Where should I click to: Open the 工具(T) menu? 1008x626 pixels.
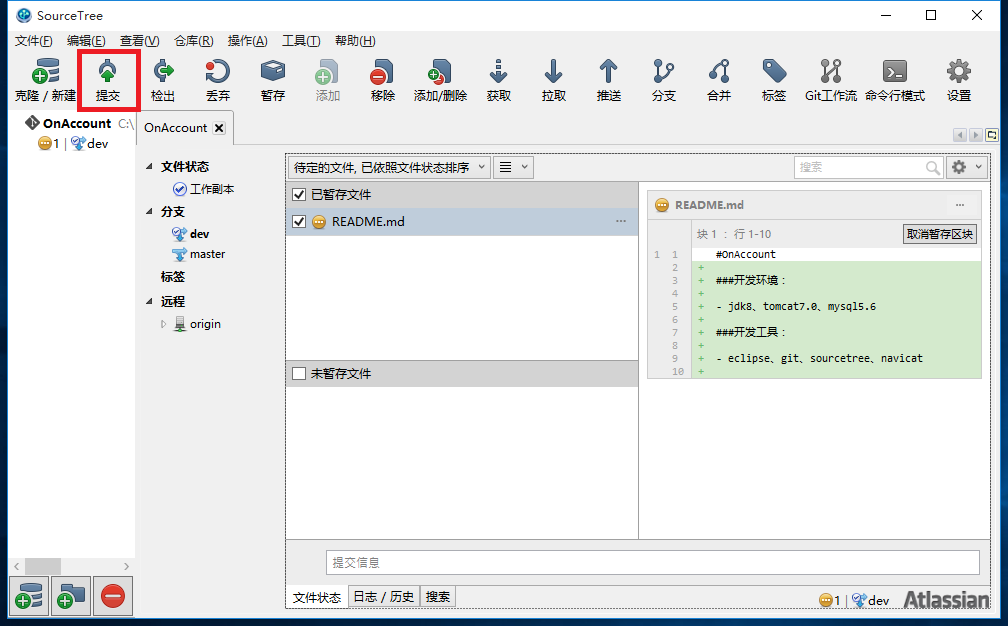coord(301,40)
